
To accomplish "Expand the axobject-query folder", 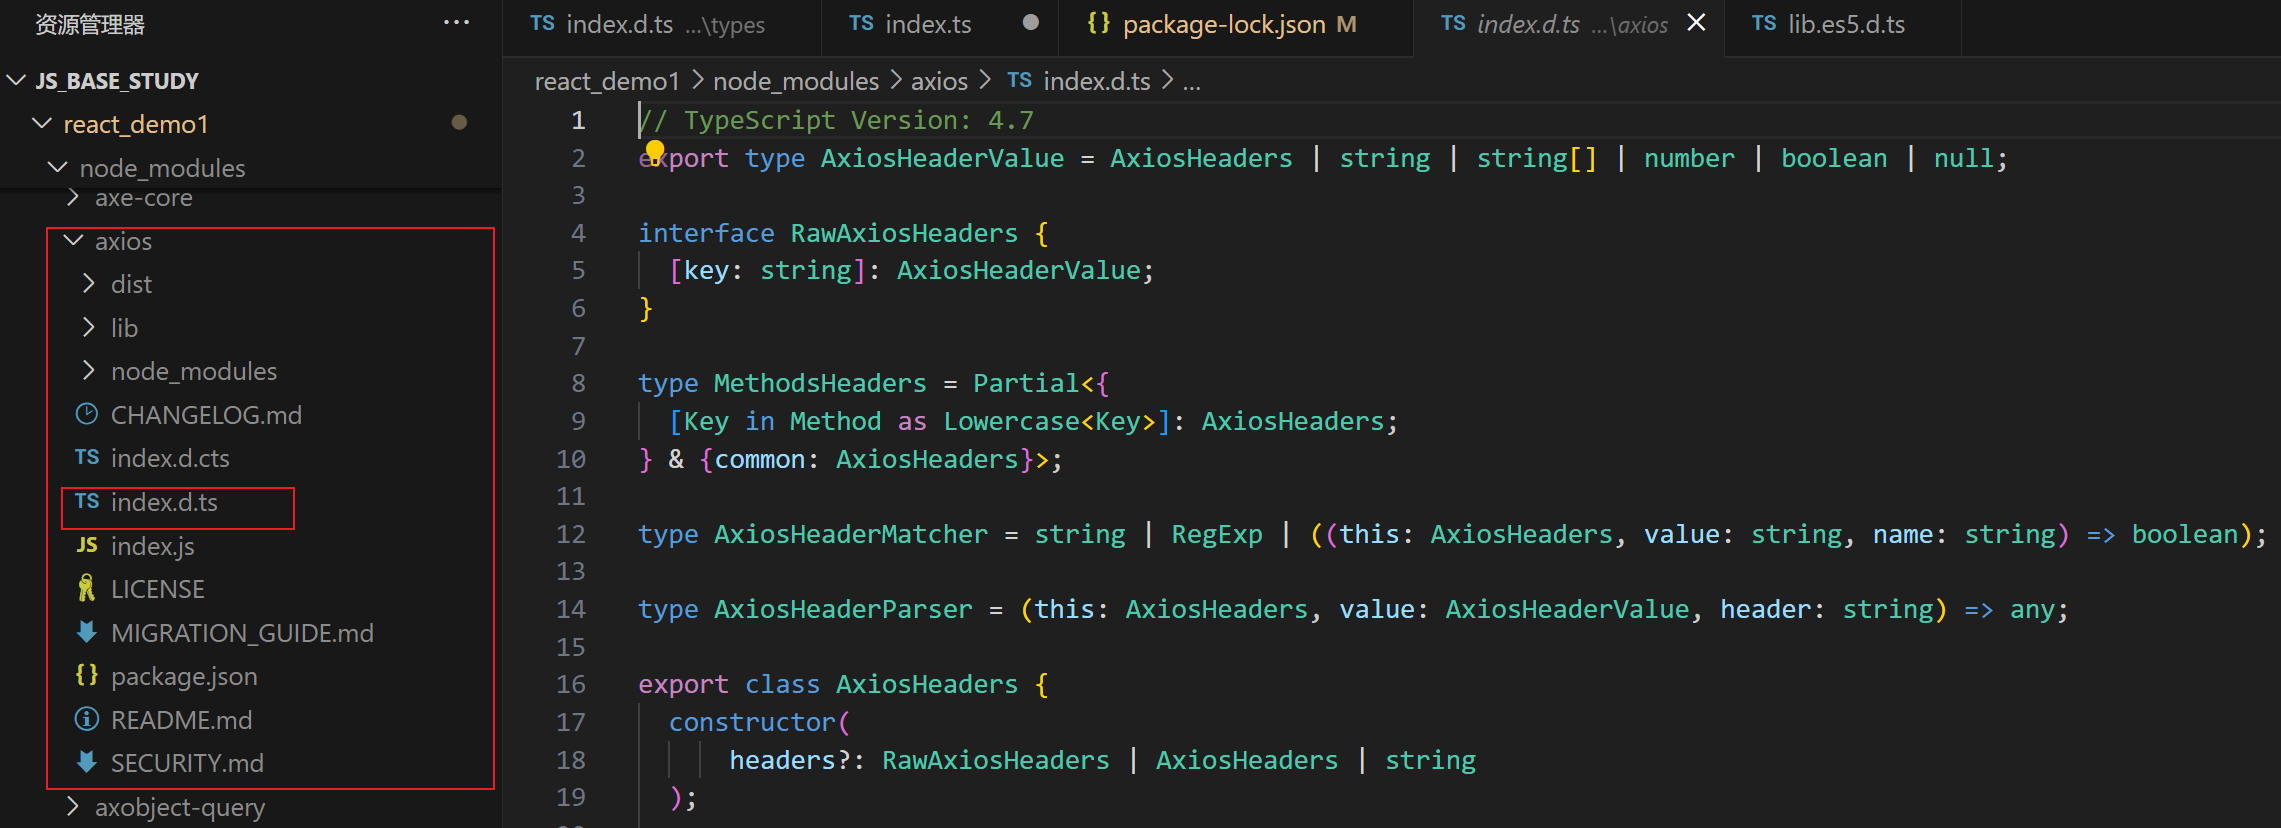I will point(73,807).
